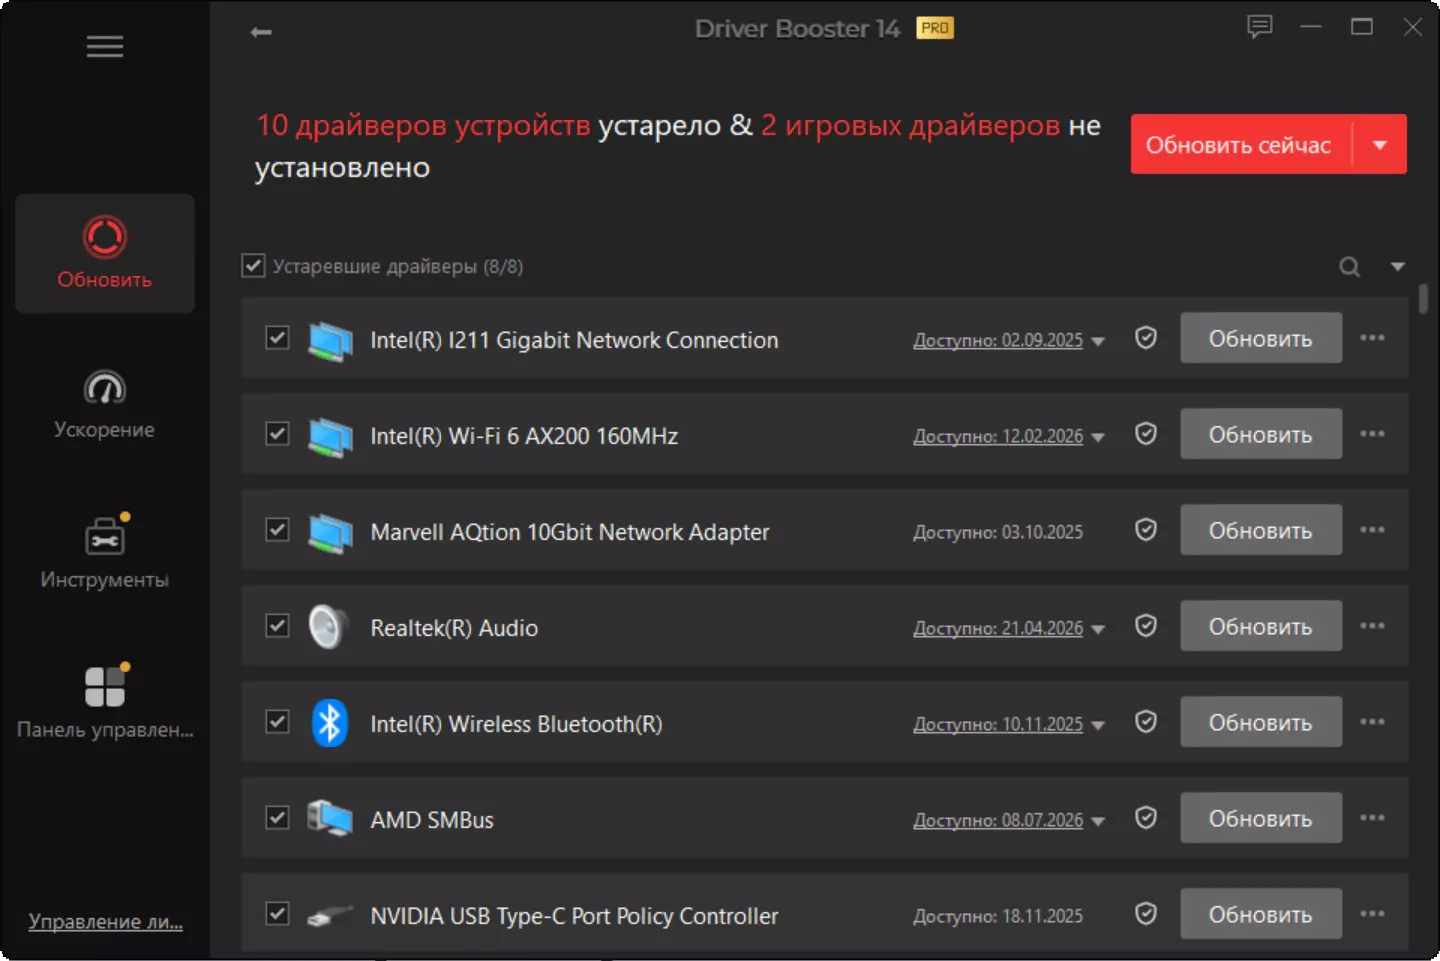Click the search magnifier icon
Image resolution: width=1440 pixels, height=961 pixels.
point(1349,267)
